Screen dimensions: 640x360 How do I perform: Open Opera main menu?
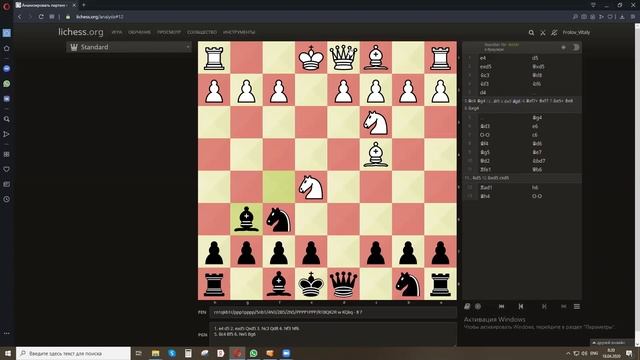(x=6, y=6)
